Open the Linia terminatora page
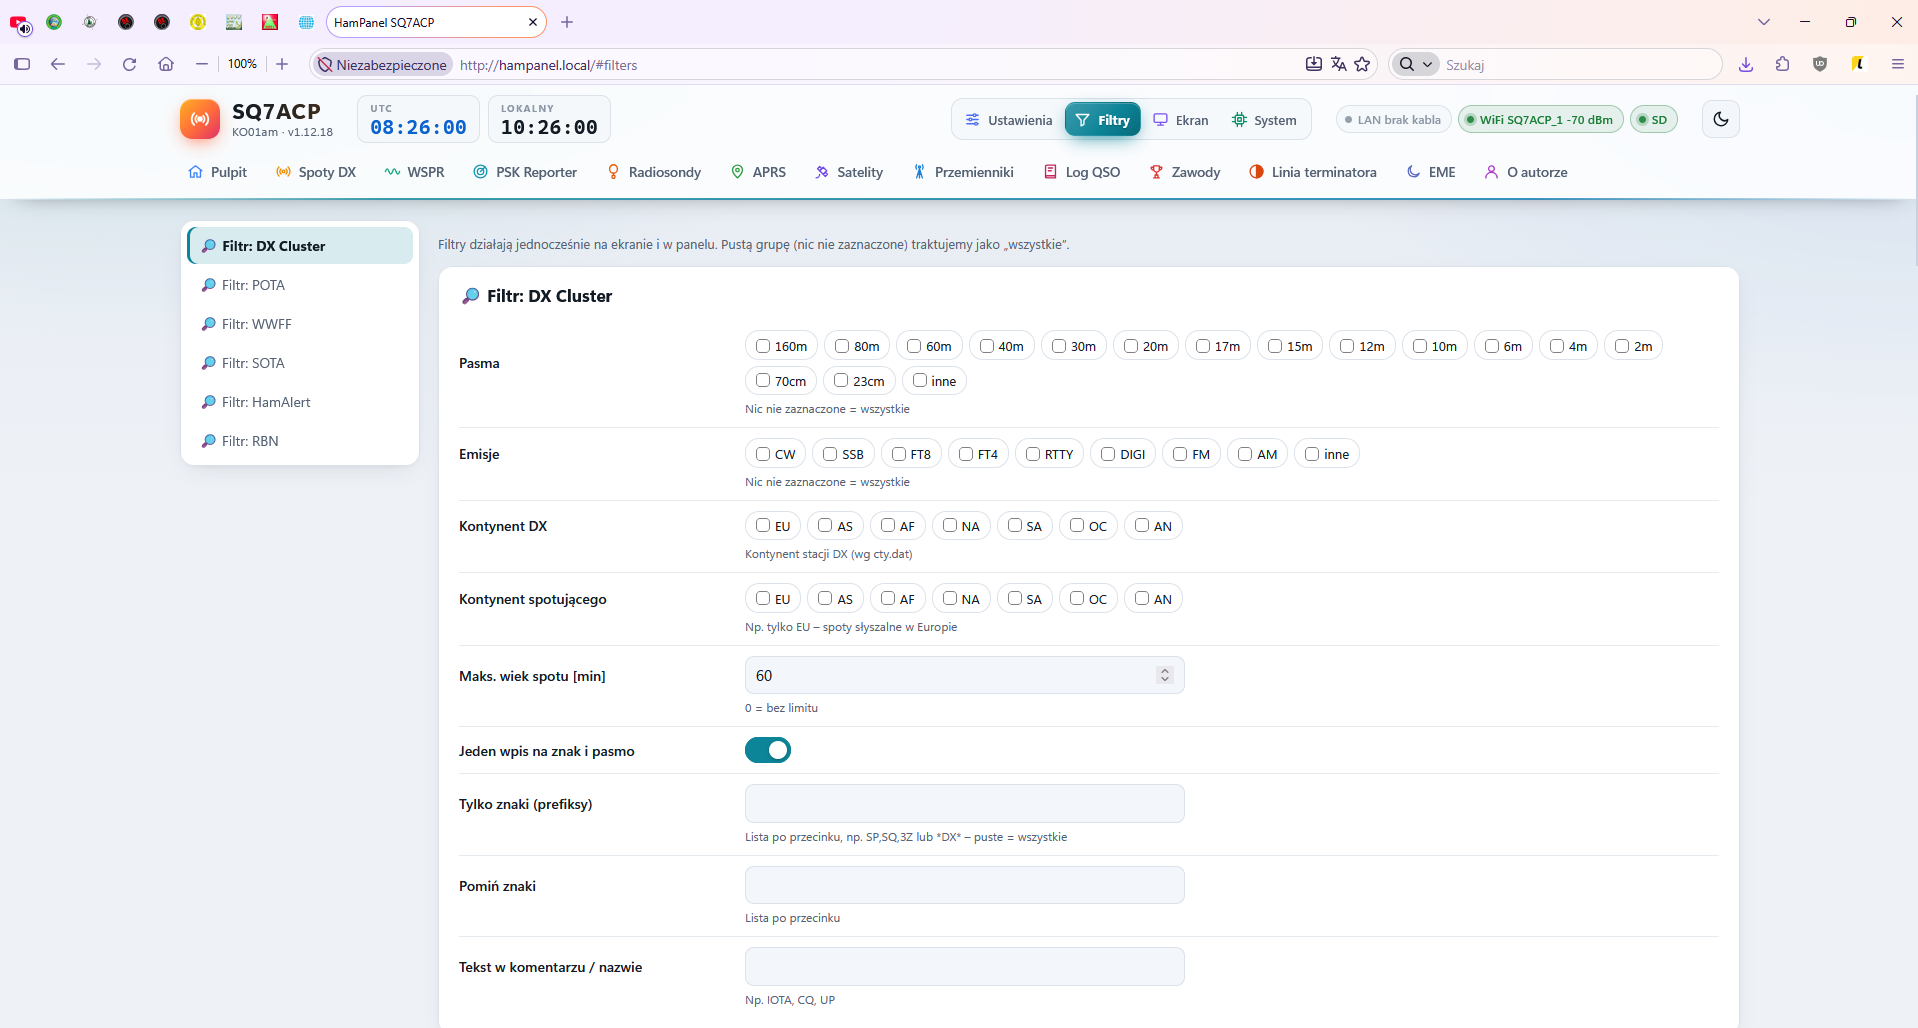Screen dimensions: 1918x1028 click(x=1313, y=172)
